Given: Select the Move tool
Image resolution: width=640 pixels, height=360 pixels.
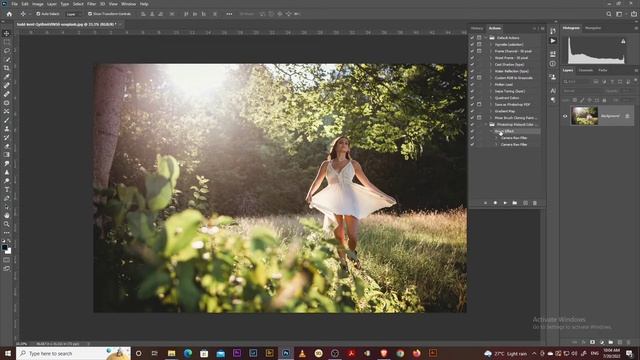Looking at the screenshot, I should point(7,33).
